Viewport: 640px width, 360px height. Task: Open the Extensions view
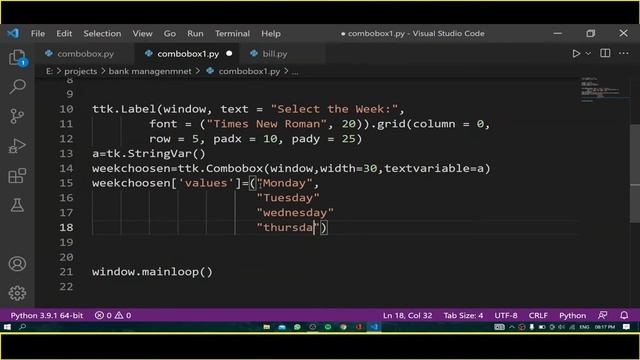(17, 176)
